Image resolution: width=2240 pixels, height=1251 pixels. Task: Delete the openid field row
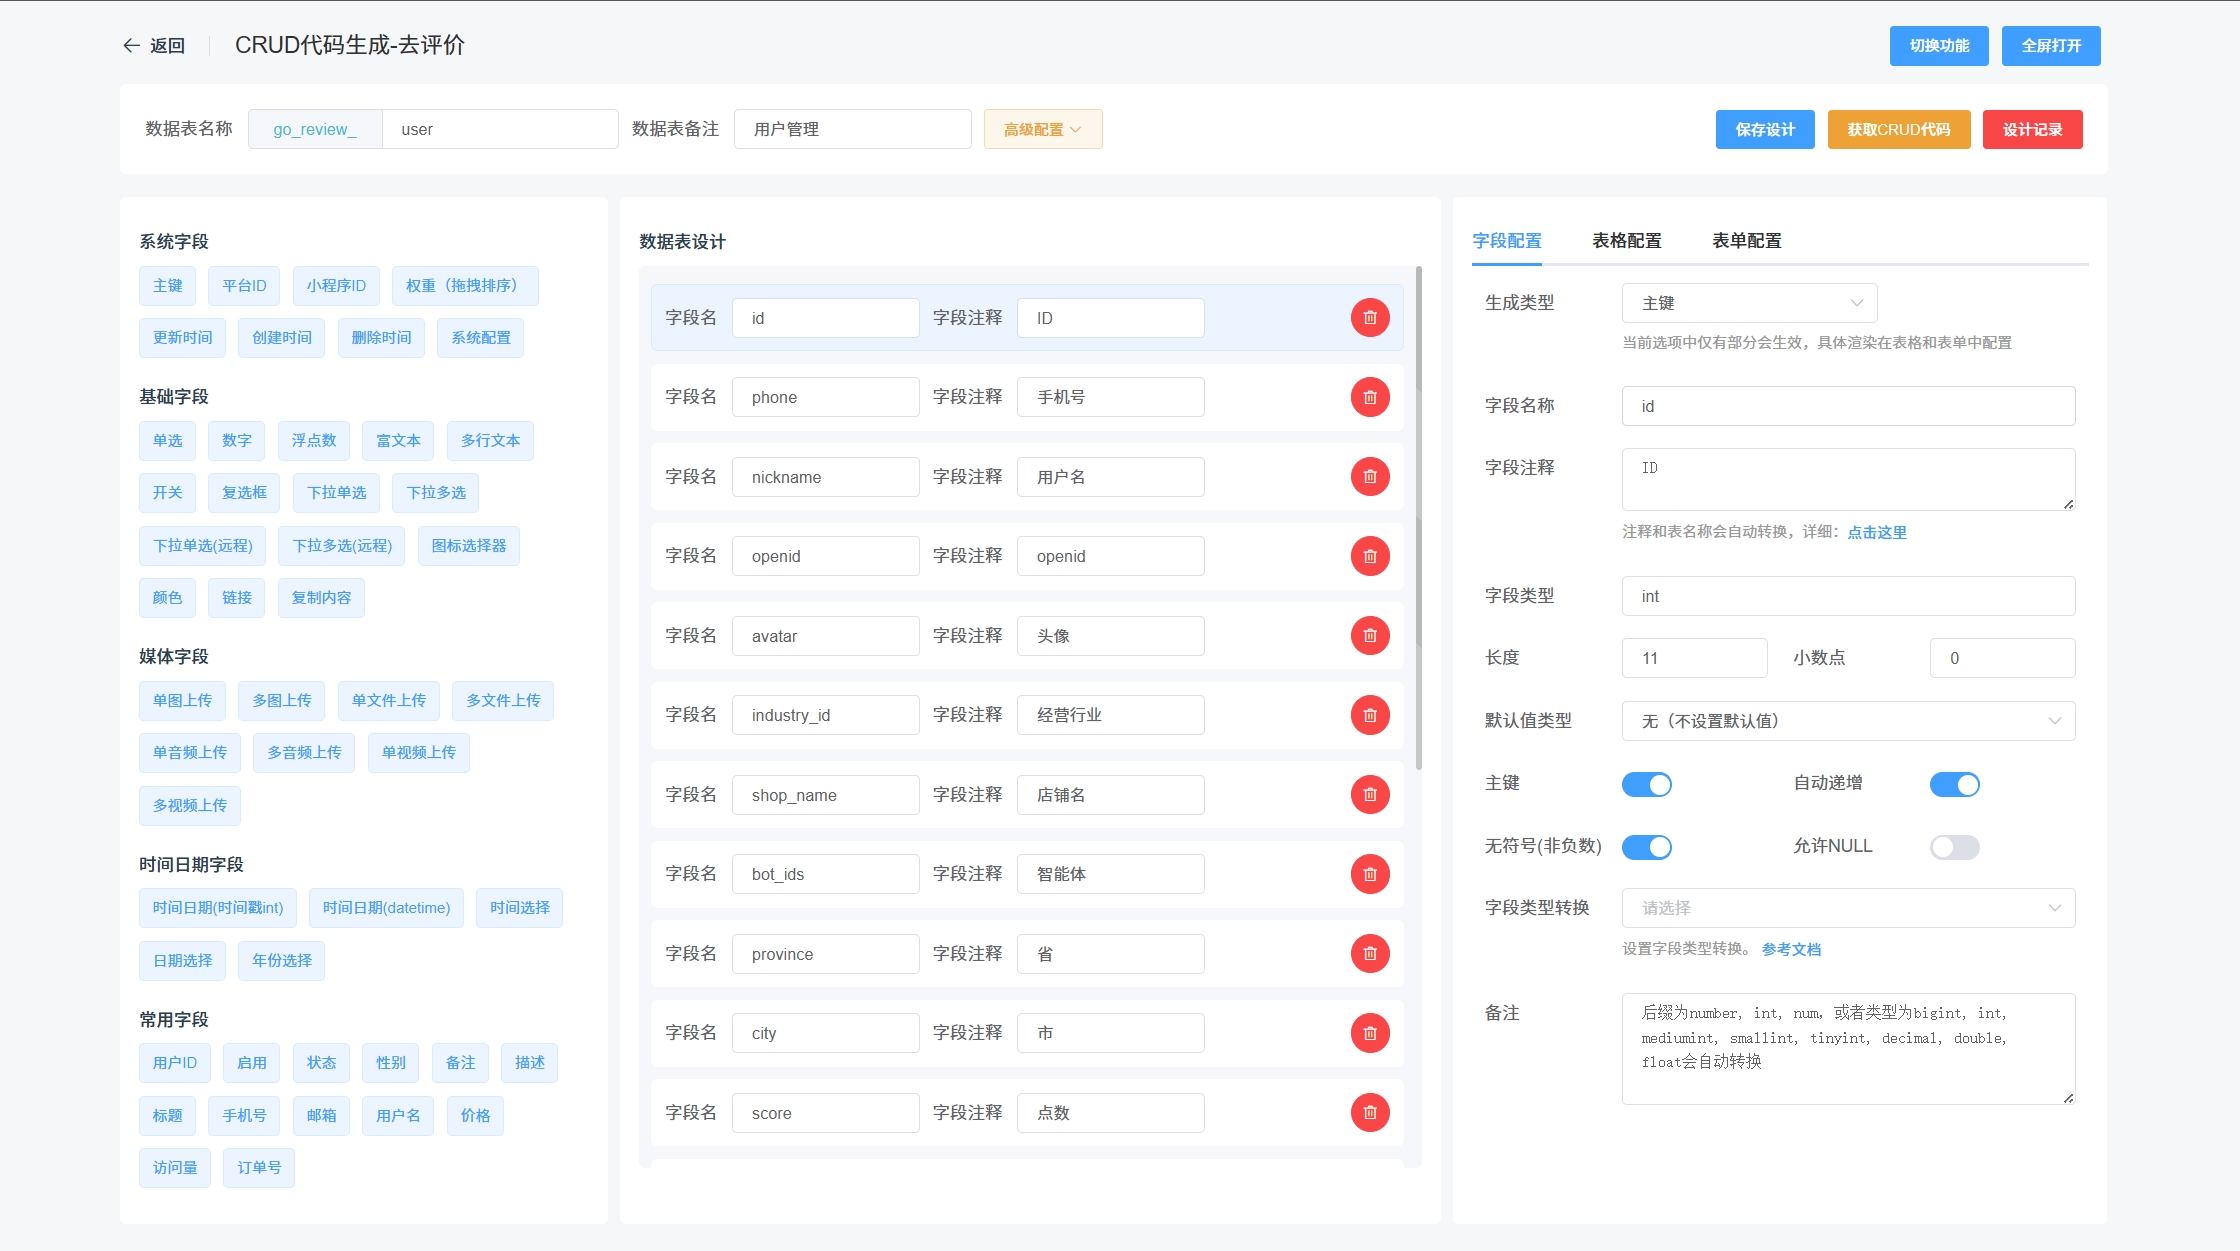point(1370,556)
